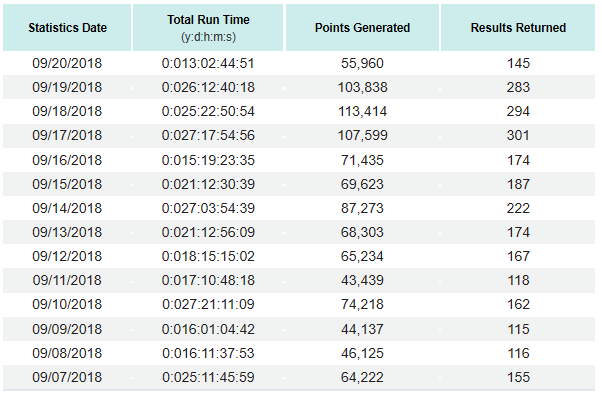Viewport: 602px width, 395px height.
Task: Click results returned value 162
Action: click(x=518, y=304)
